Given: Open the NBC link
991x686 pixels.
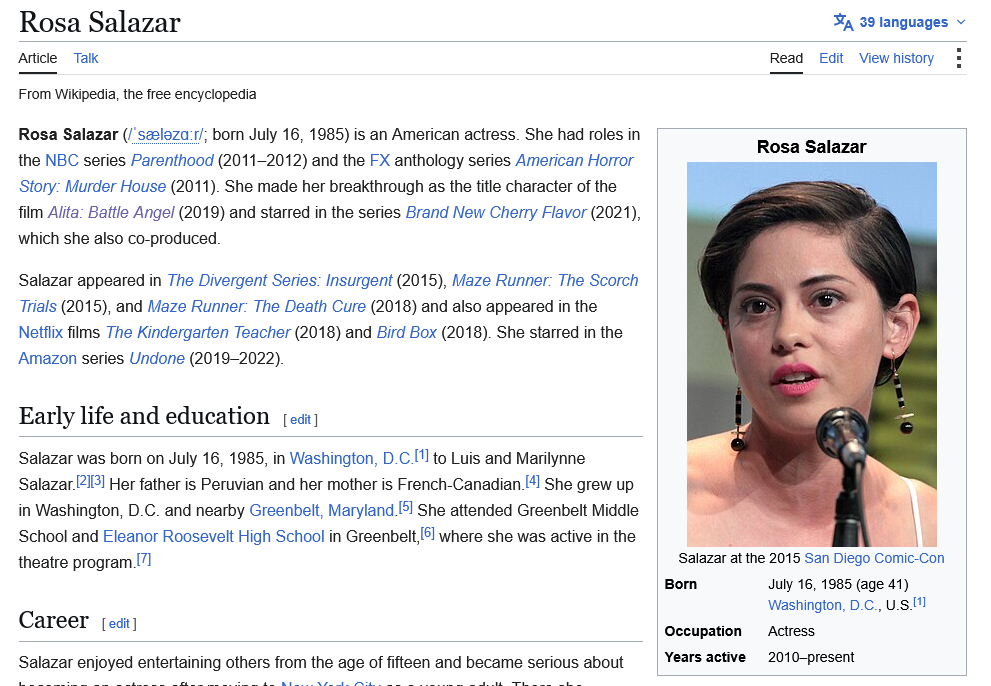Looking at the screenshot, I should (x=62, y=161).
